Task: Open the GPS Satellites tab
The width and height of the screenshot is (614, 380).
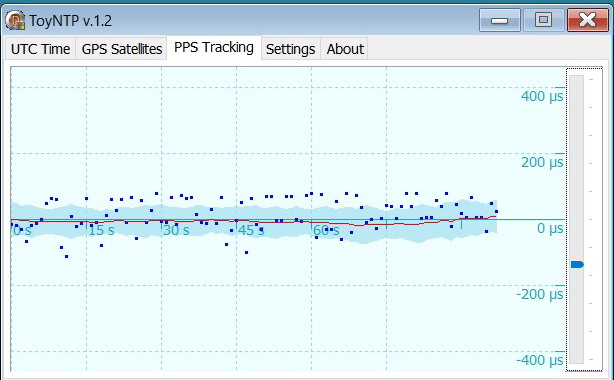Action: tap(122, 49)
